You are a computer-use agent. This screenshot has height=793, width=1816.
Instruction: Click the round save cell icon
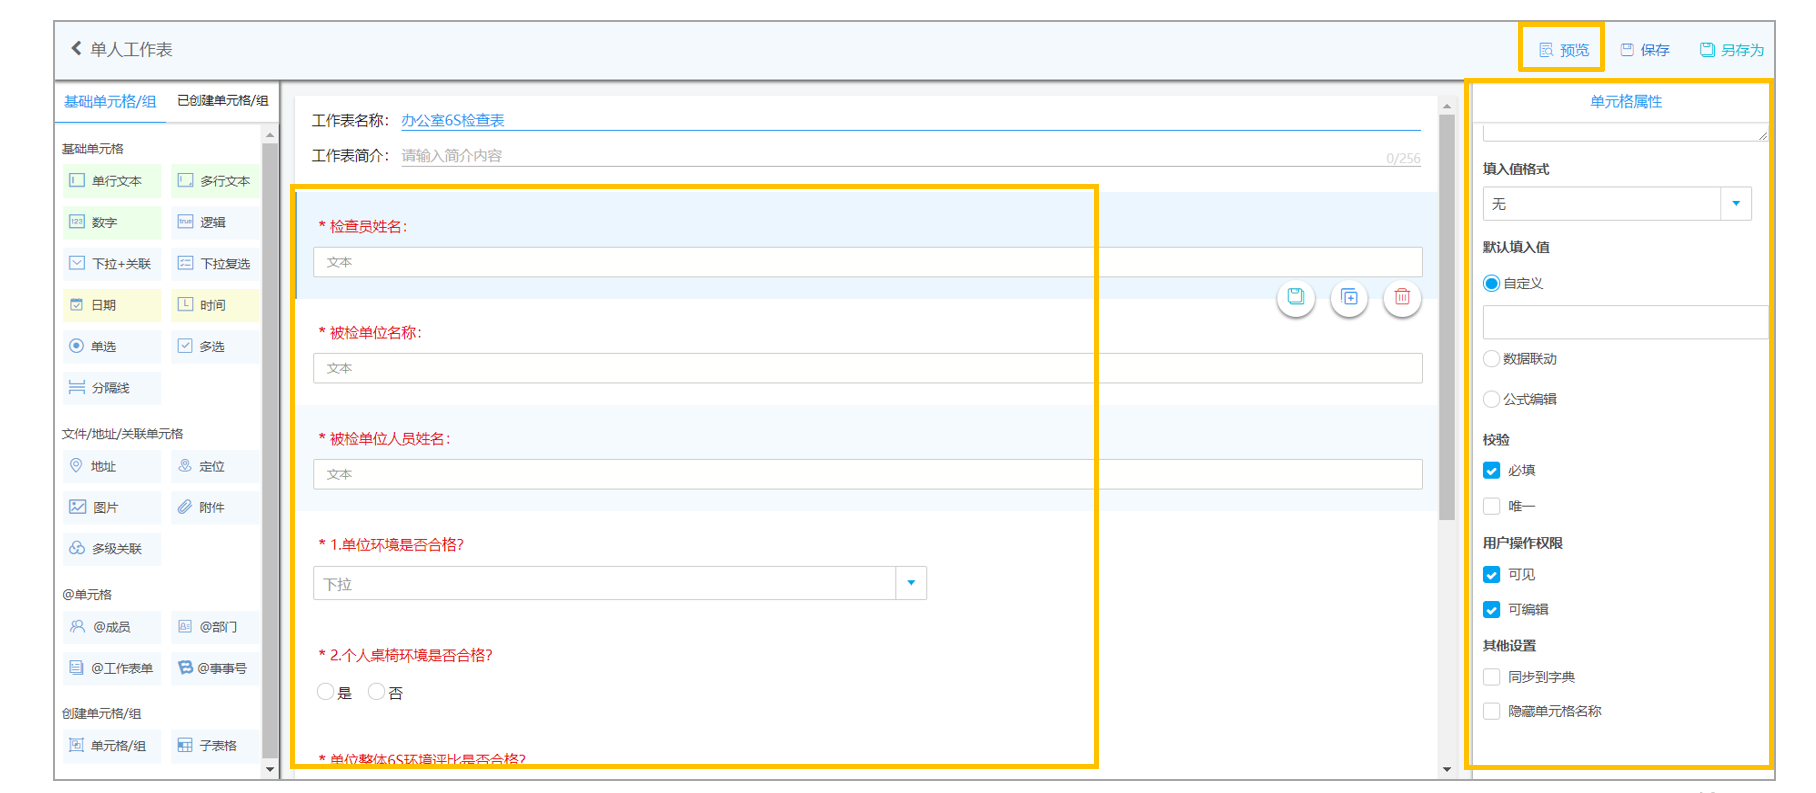click(1296, 297)
